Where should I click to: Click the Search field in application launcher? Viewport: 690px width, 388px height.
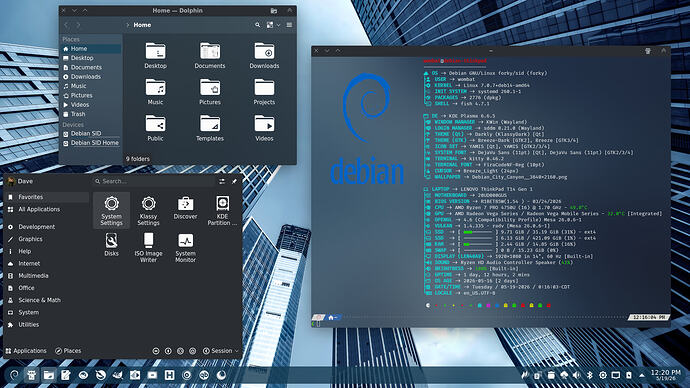coord(154,181)
